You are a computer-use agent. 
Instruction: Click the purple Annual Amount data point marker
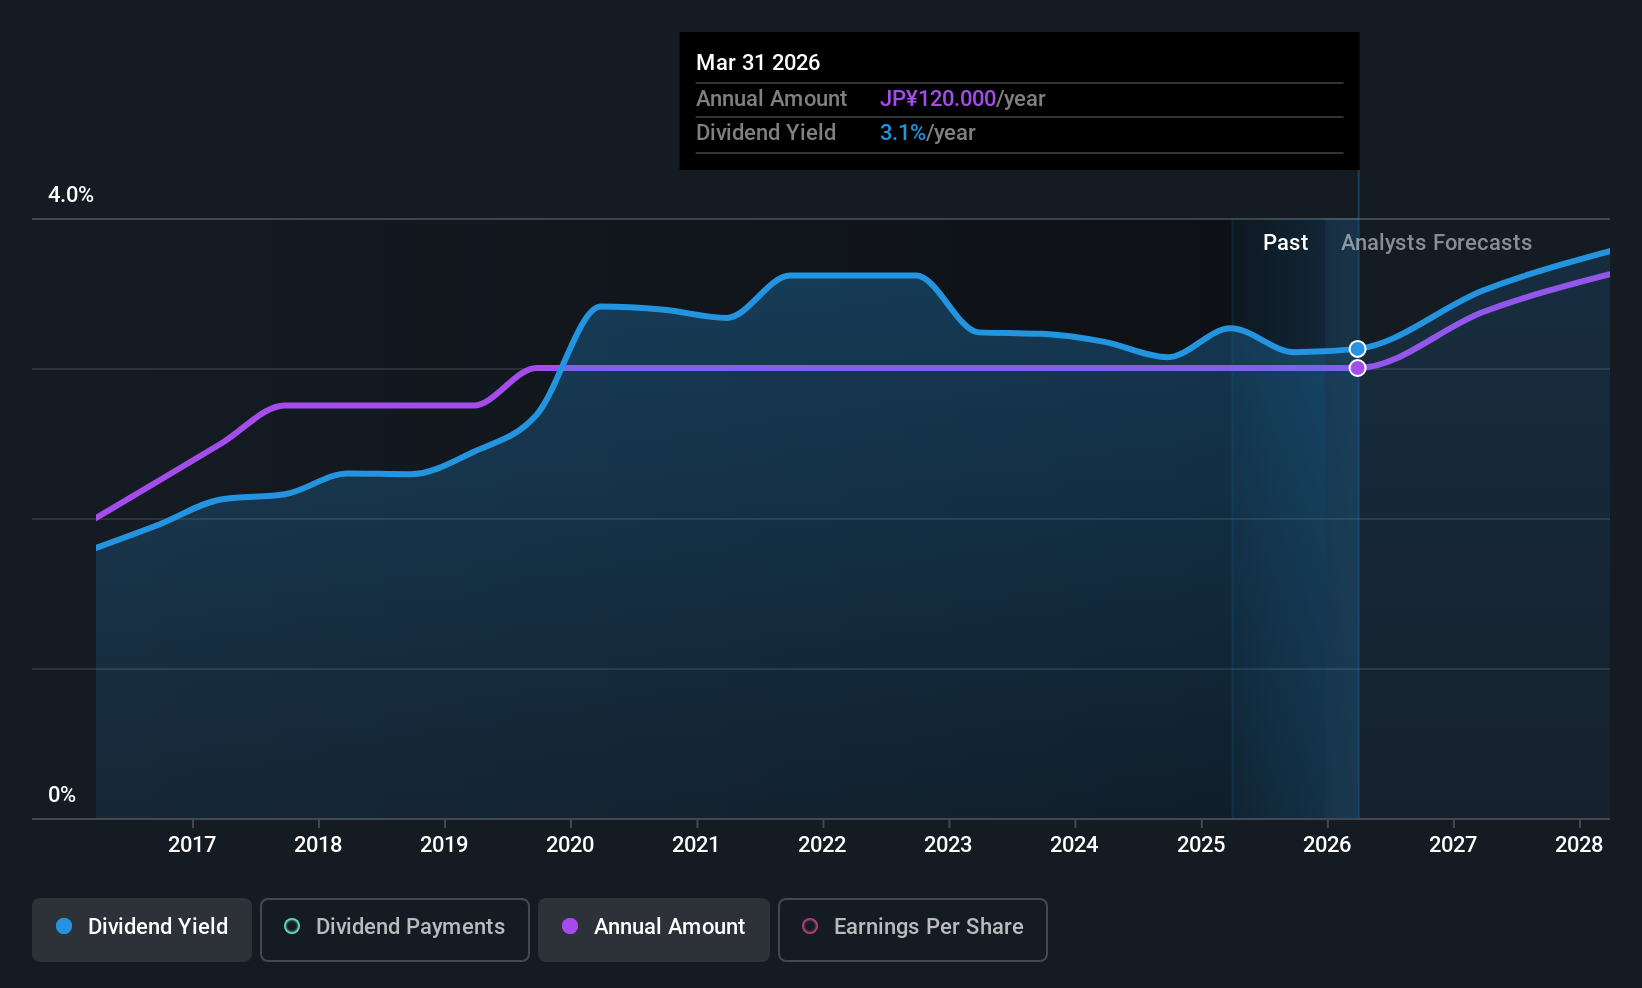point(1357,368)
